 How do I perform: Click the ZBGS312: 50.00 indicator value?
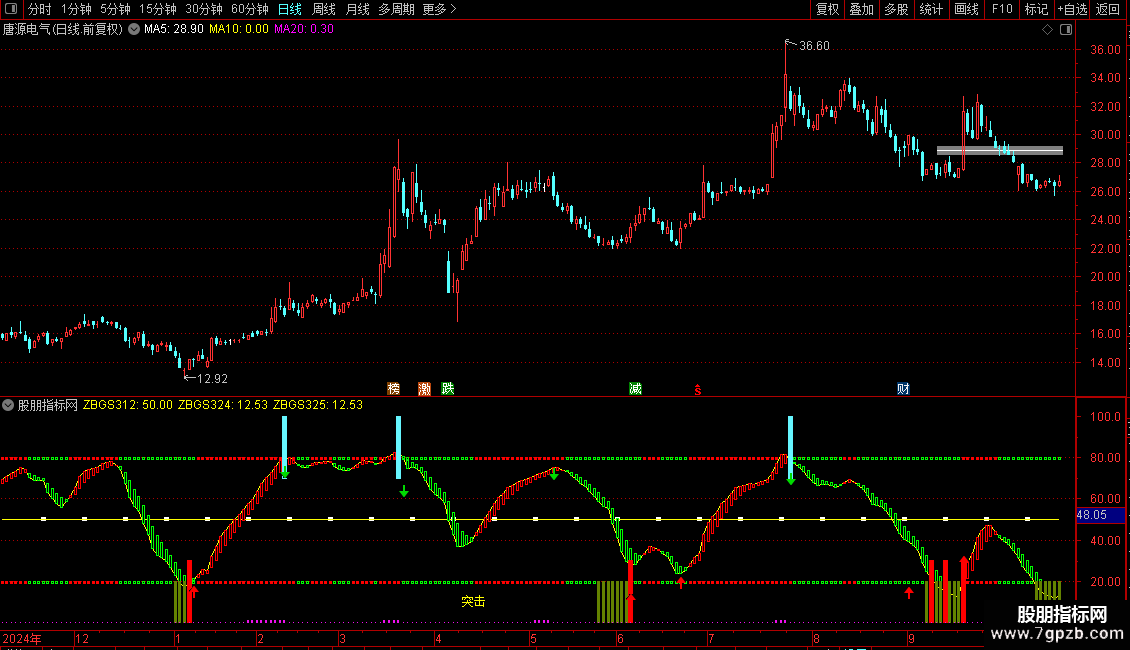tap(128, 405)
